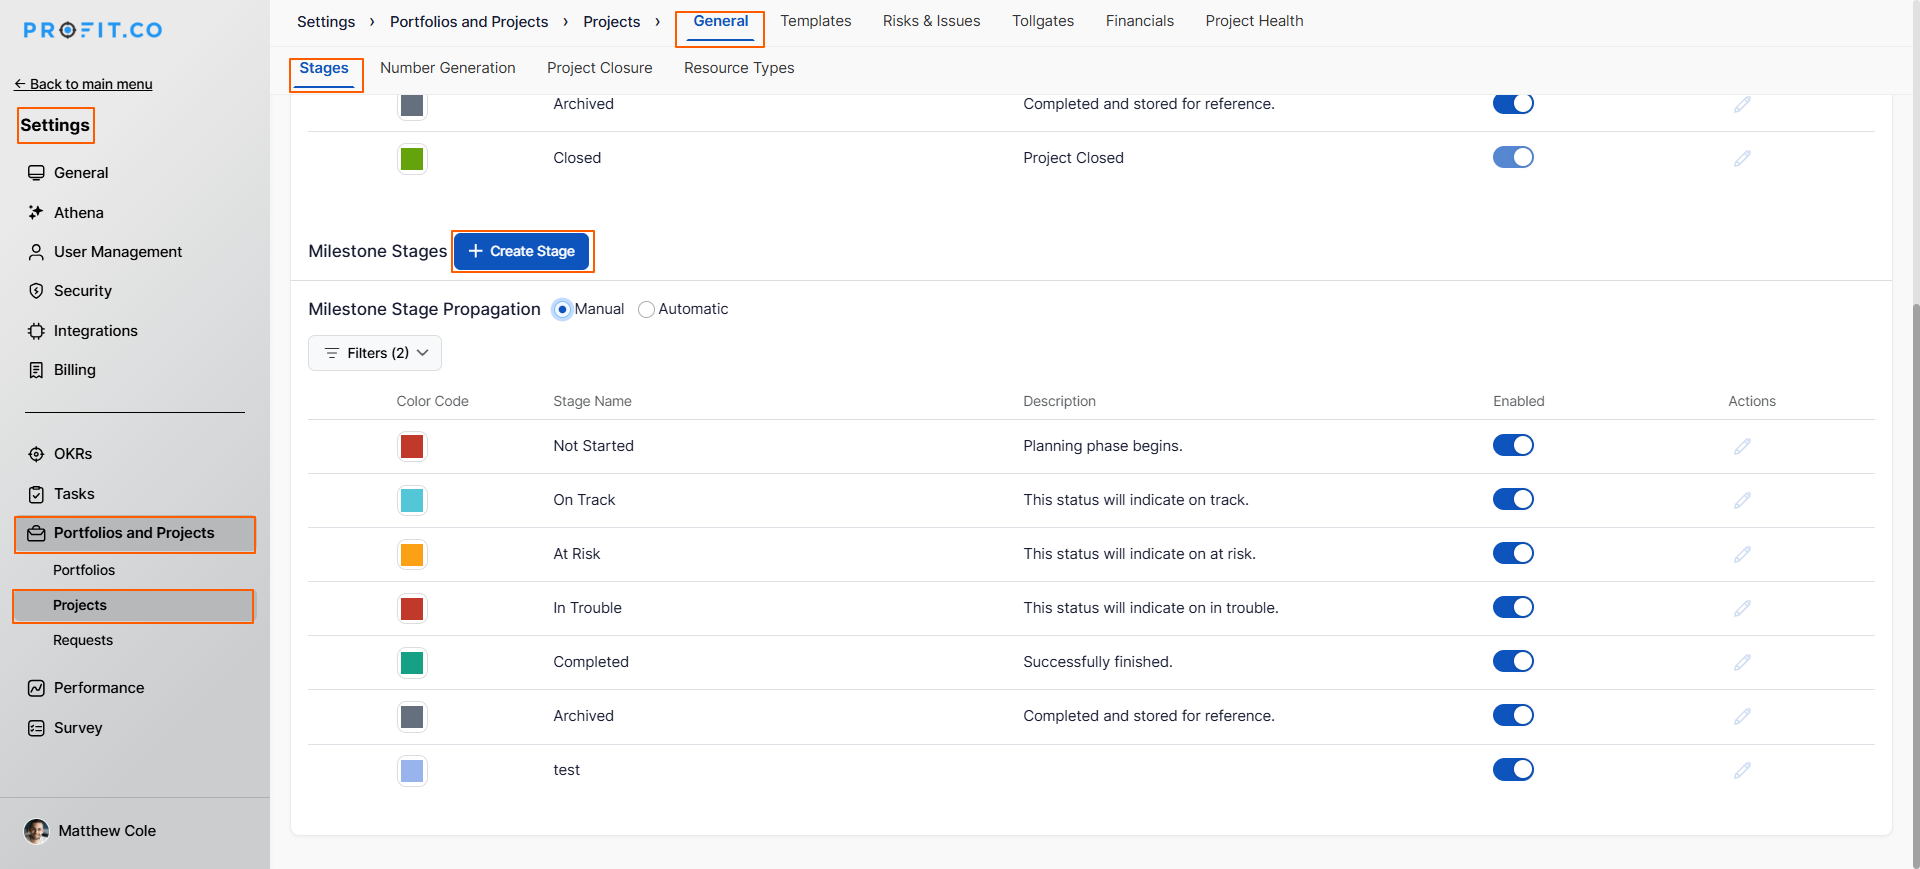Edit the Not Started stage pencil icon

(x=1742, y=446)
